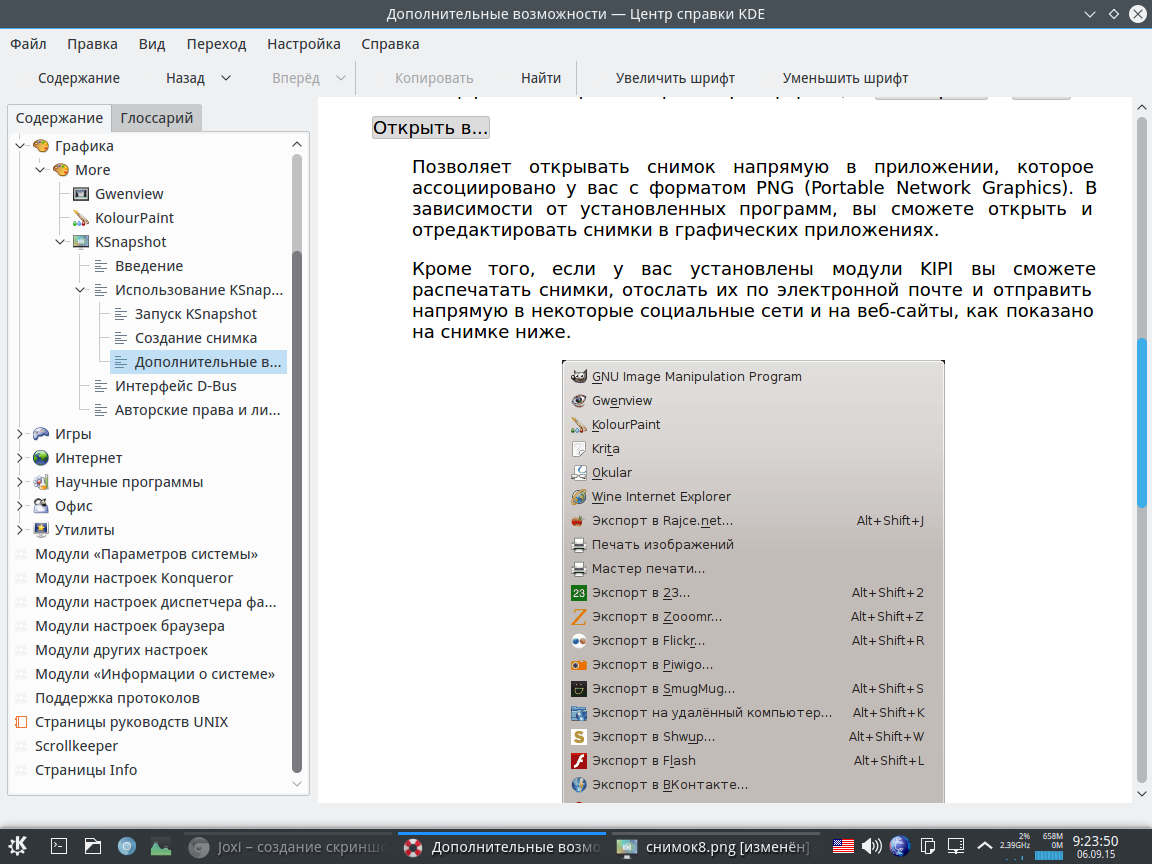Collapse the KSnapshot tree node
Screen dimensions: 1152x864
point(61,242)
